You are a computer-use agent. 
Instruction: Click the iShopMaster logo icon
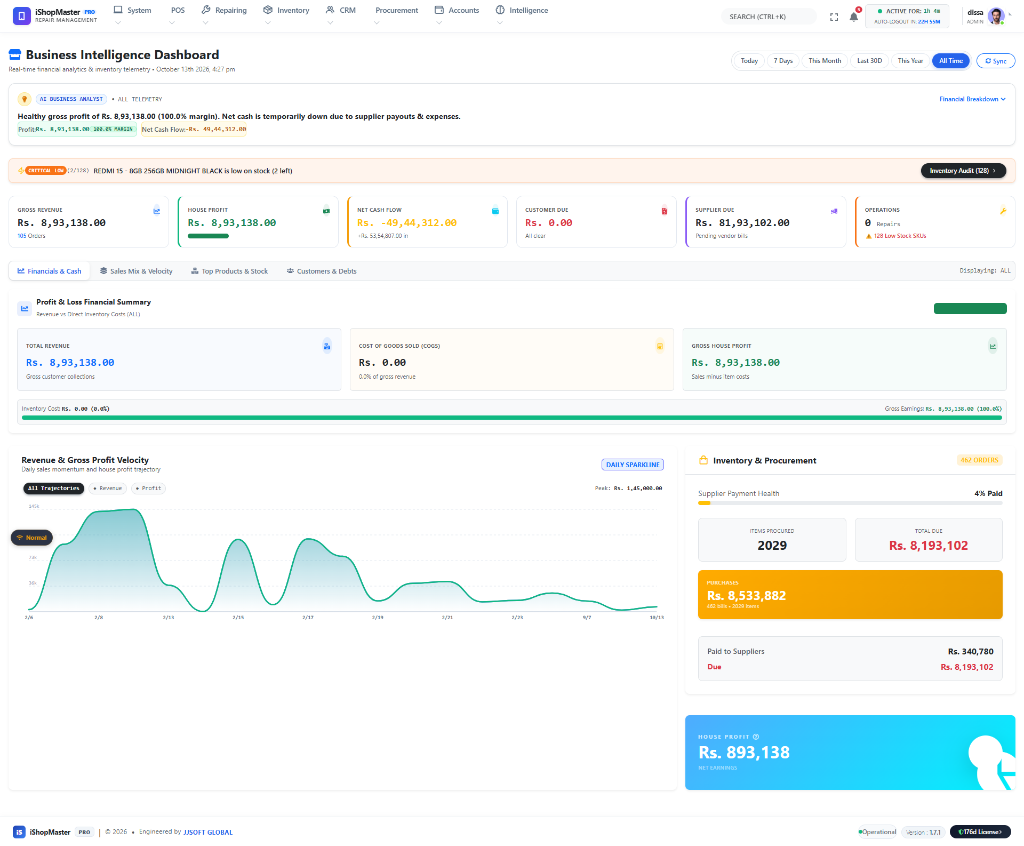tap(22, 15)
